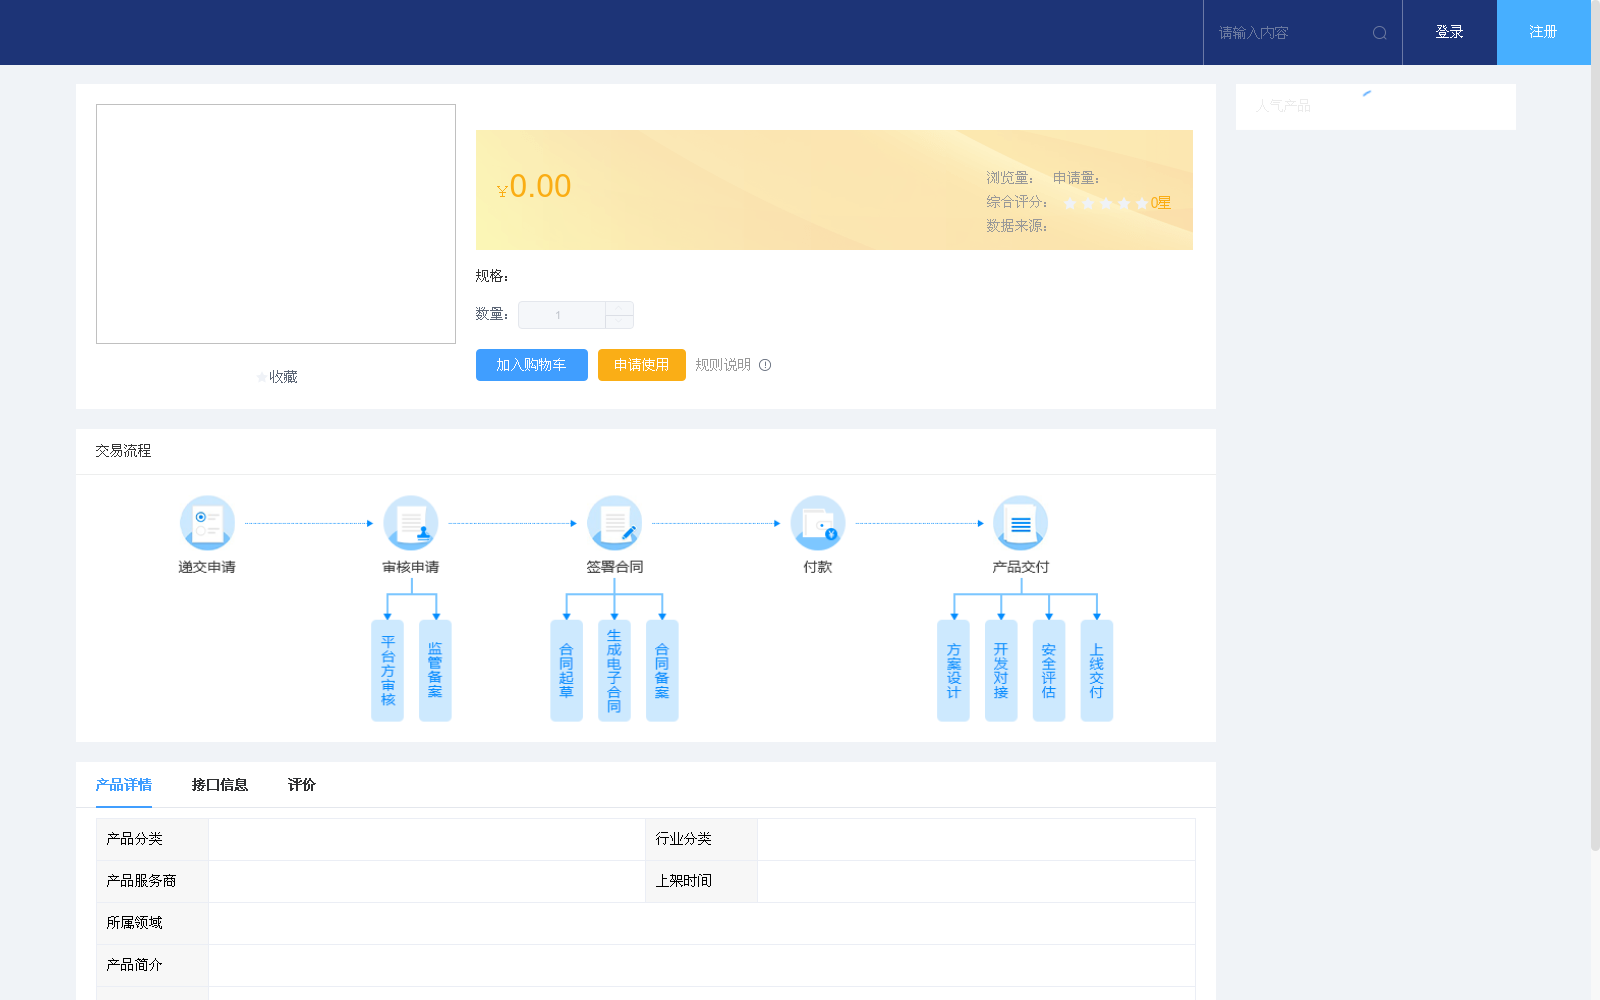Switch to the 产品详情 tab
Viewport: 1600px width, 1000px height.
pyautogui.click(x=124, y=785)
